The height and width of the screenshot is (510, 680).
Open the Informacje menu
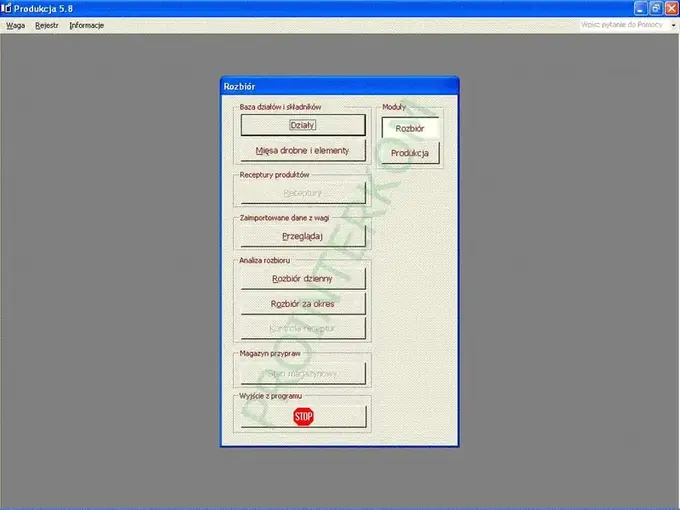coord(87,25)
